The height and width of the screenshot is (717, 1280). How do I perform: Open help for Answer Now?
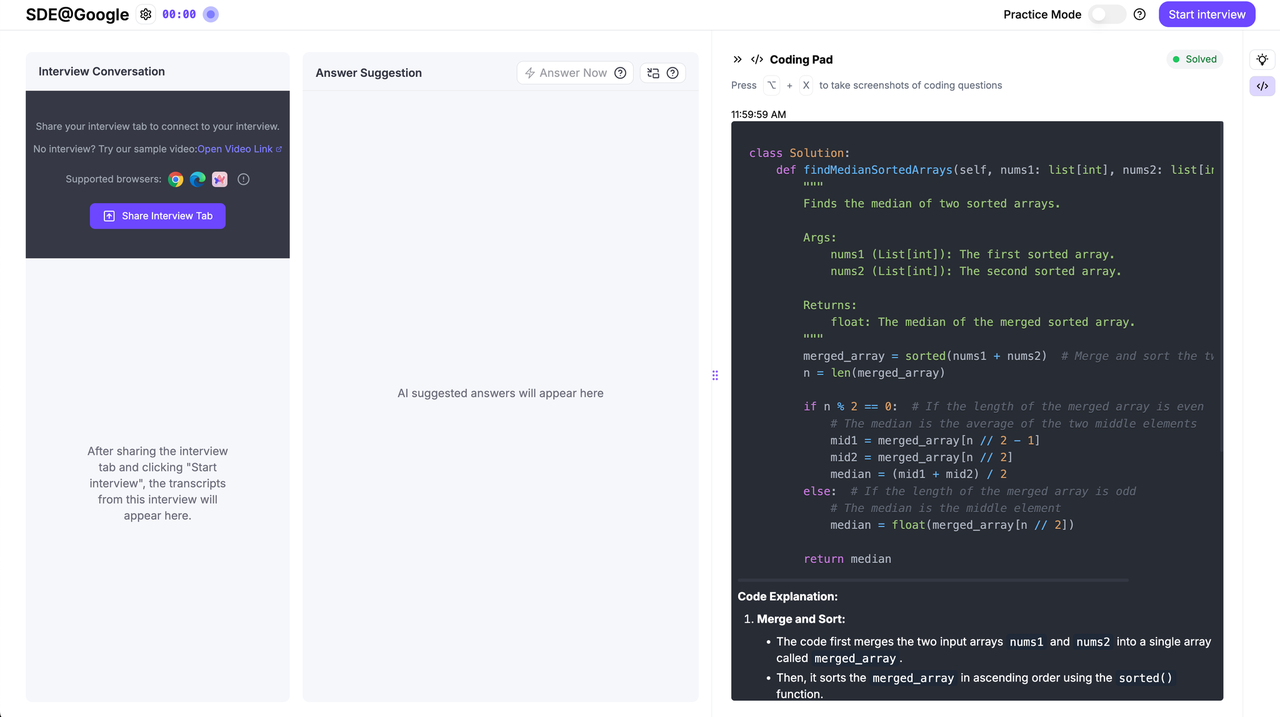click(620, 73)
